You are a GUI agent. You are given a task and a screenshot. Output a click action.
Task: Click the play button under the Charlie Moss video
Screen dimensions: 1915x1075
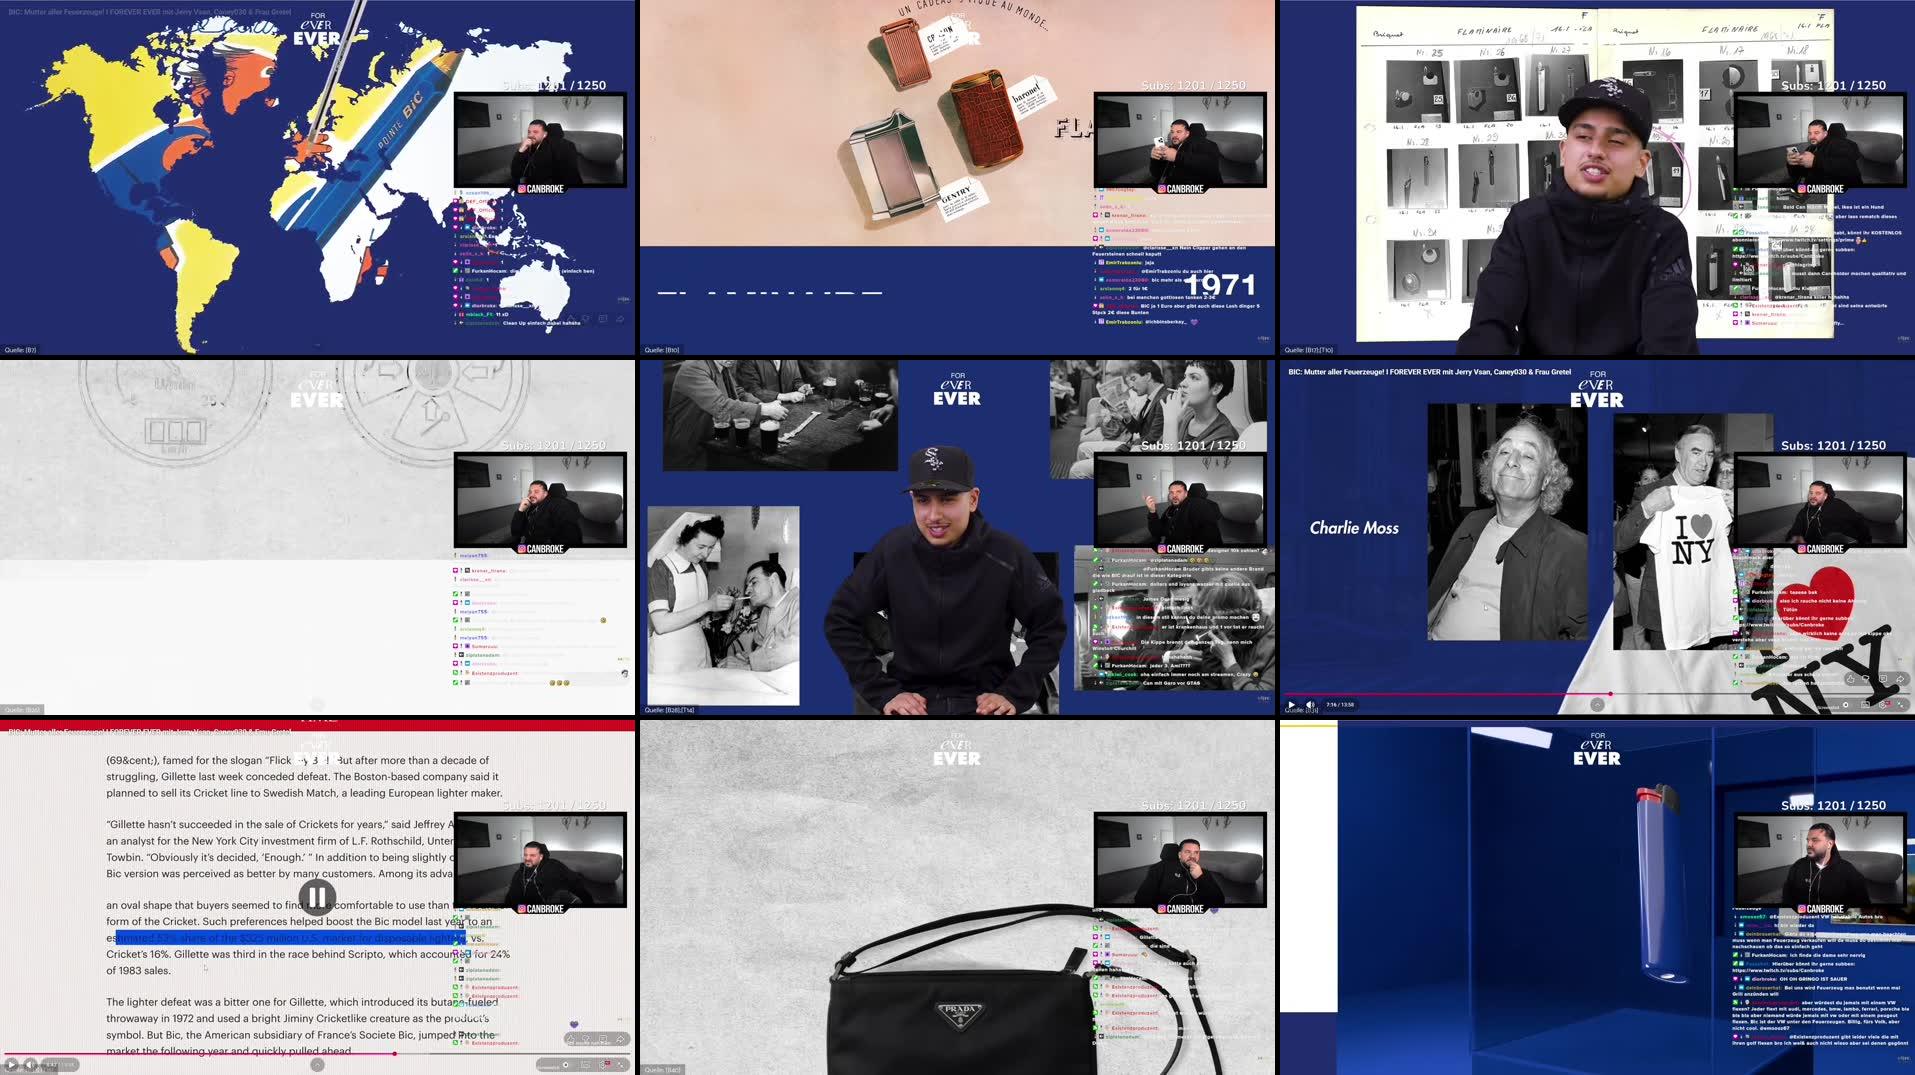click(1292, 704)
